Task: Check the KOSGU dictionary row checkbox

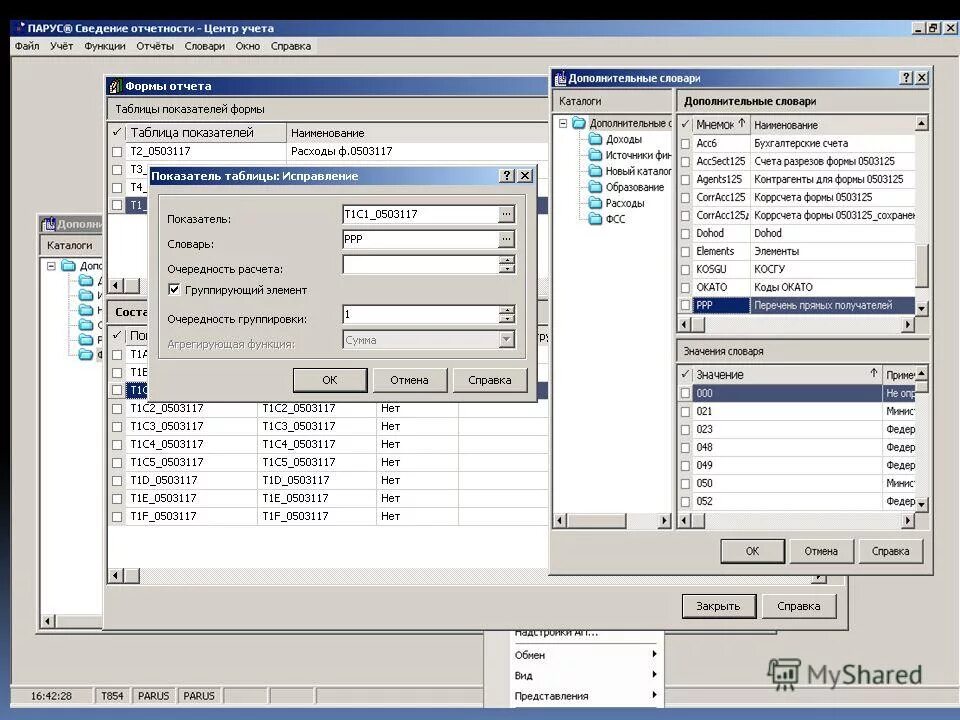Action: [x=686, y=270]
